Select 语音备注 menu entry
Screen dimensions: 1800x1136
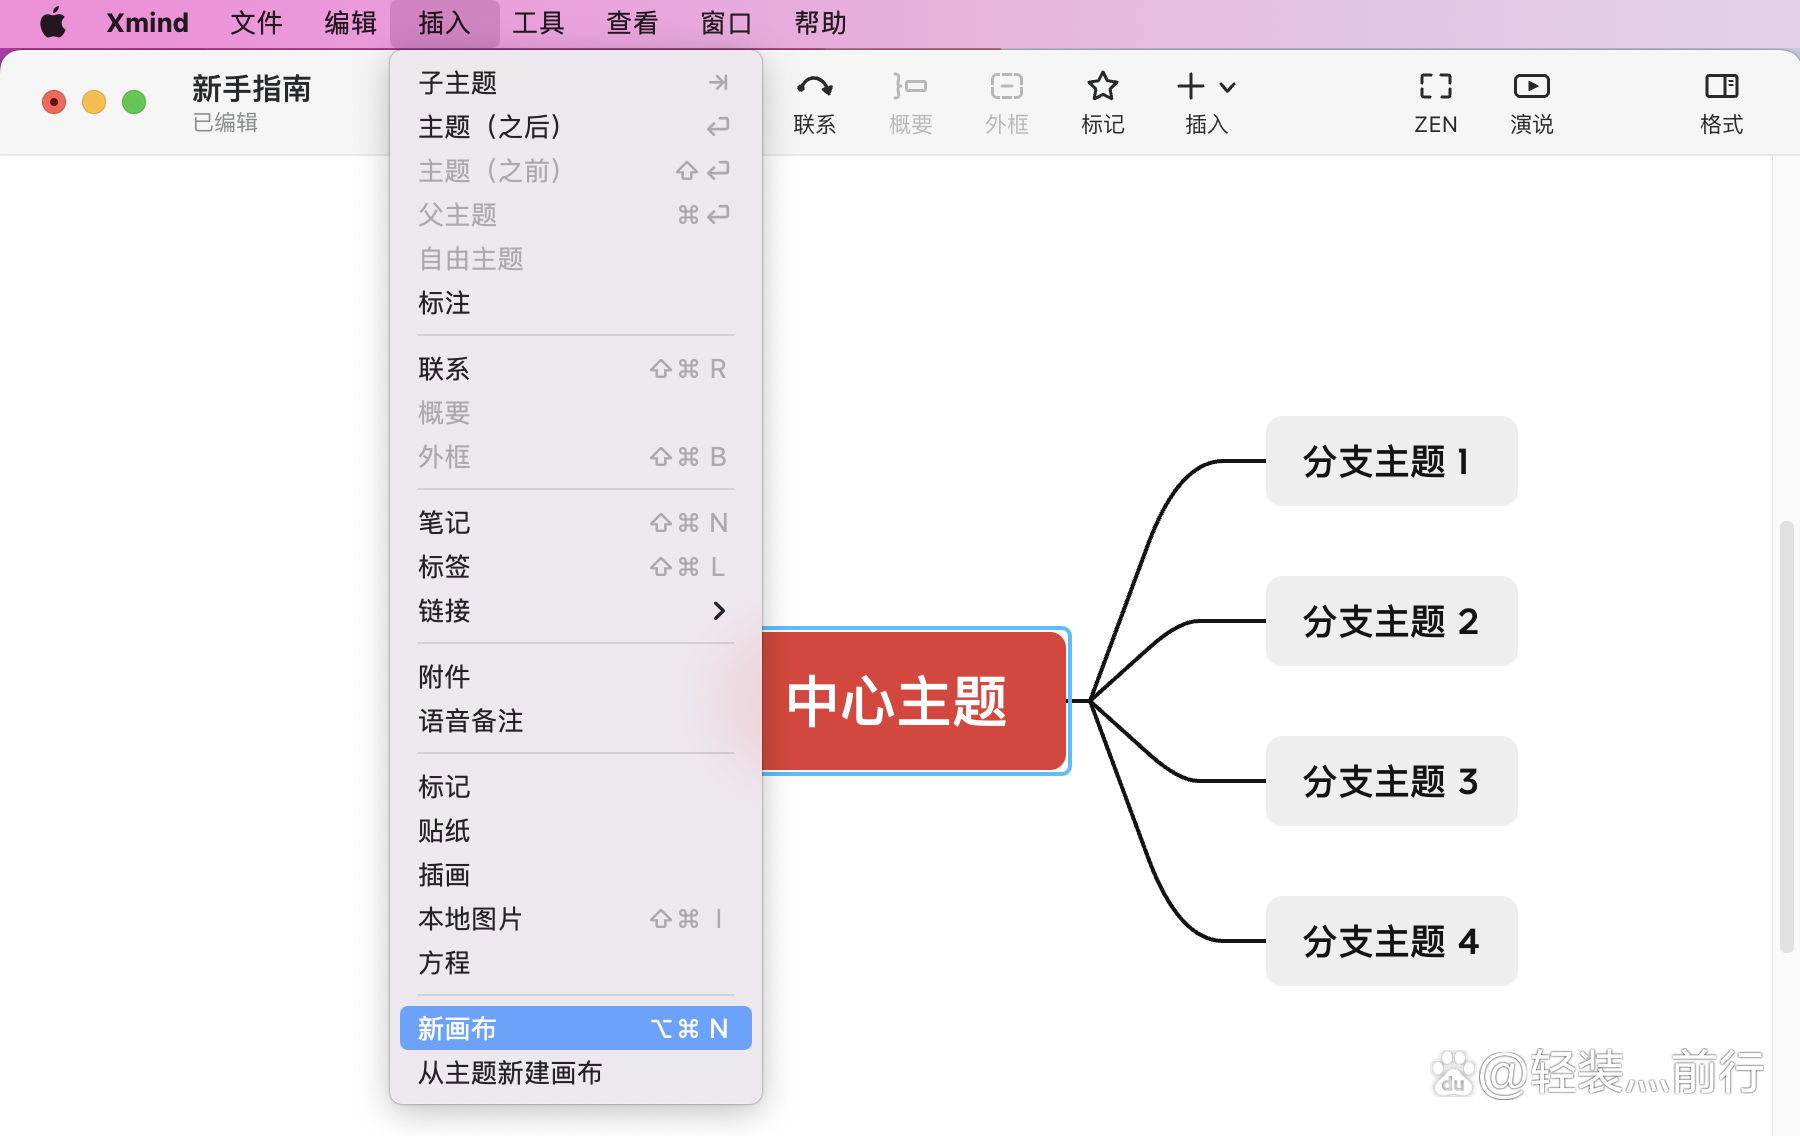pyautogui.click(x=575, y=721)
